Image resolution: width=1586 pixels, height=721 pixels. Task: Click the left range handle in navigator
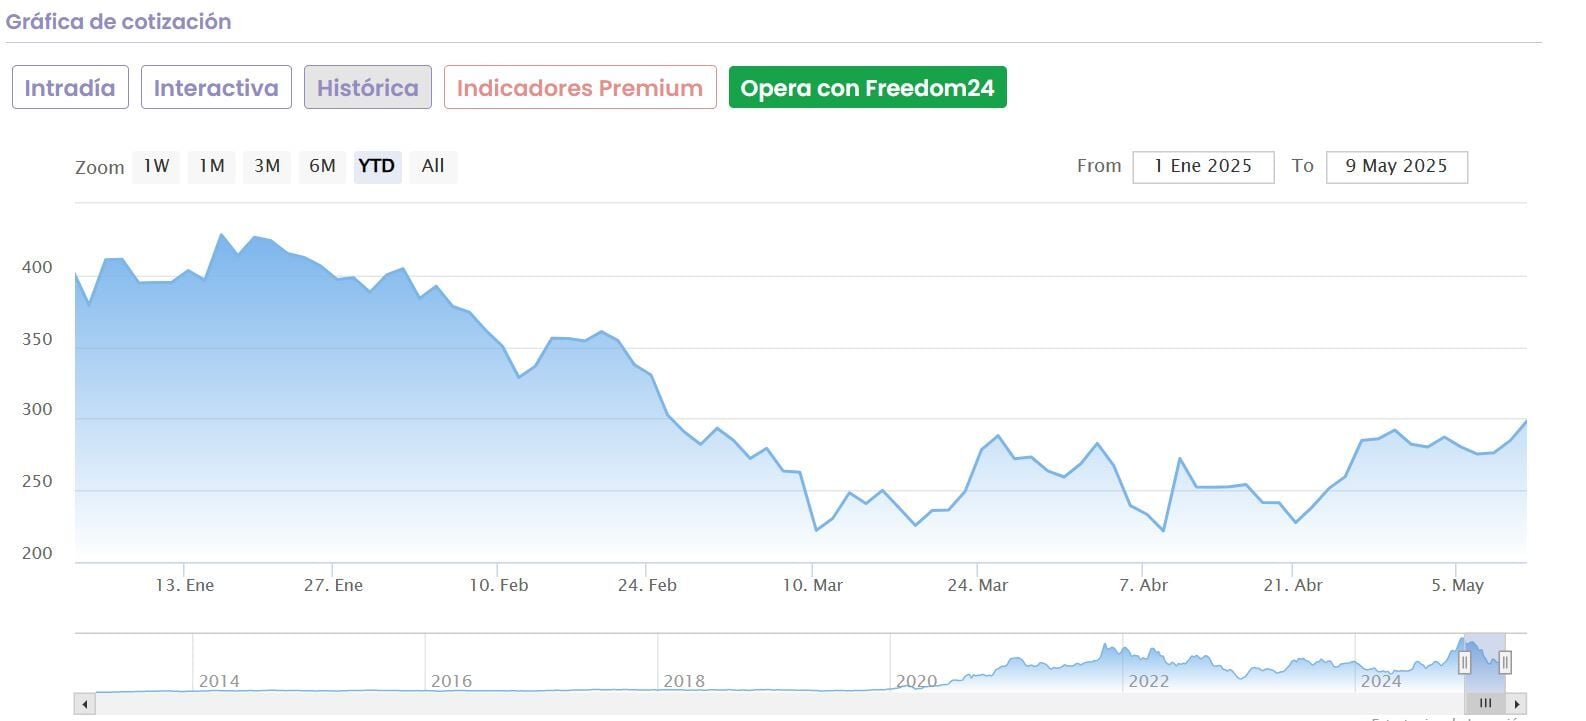pyautogui.click(x=1465, y=662)
